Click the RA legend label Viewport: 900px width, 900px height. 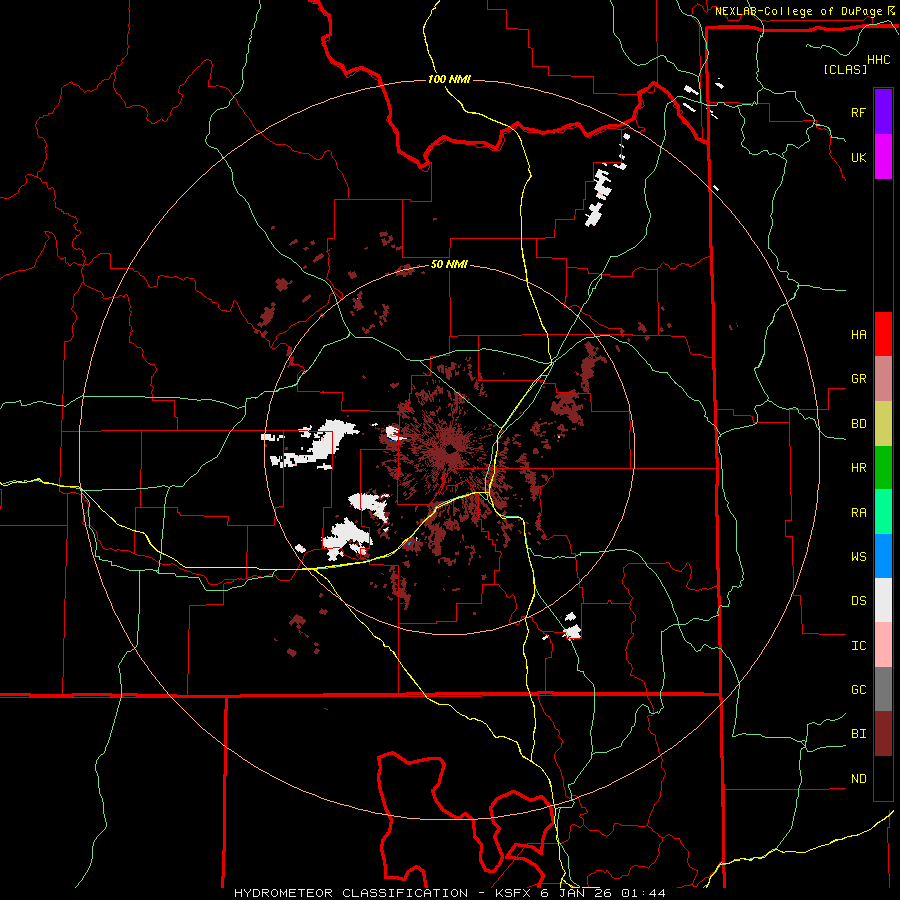pyautogui.click(x=858, y=513)
